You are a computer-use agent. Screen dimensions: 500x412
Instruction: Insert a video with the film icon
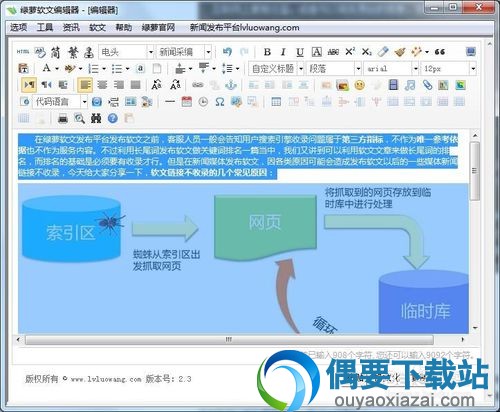pyautogui.click(x=393, y=85)
